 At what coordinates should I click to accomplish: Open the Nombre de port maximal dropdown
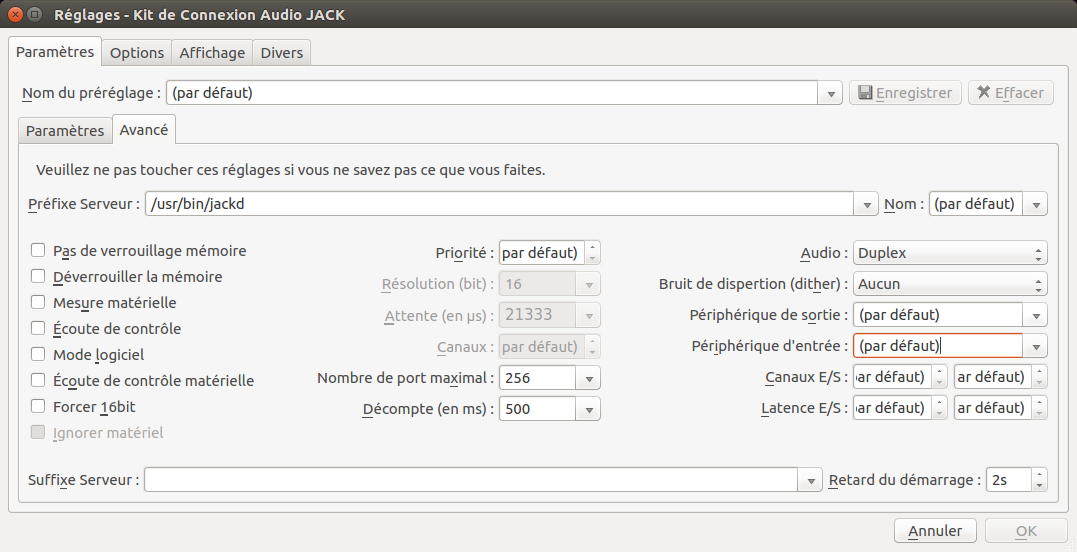pyautogui.click(x=589, y=379)
